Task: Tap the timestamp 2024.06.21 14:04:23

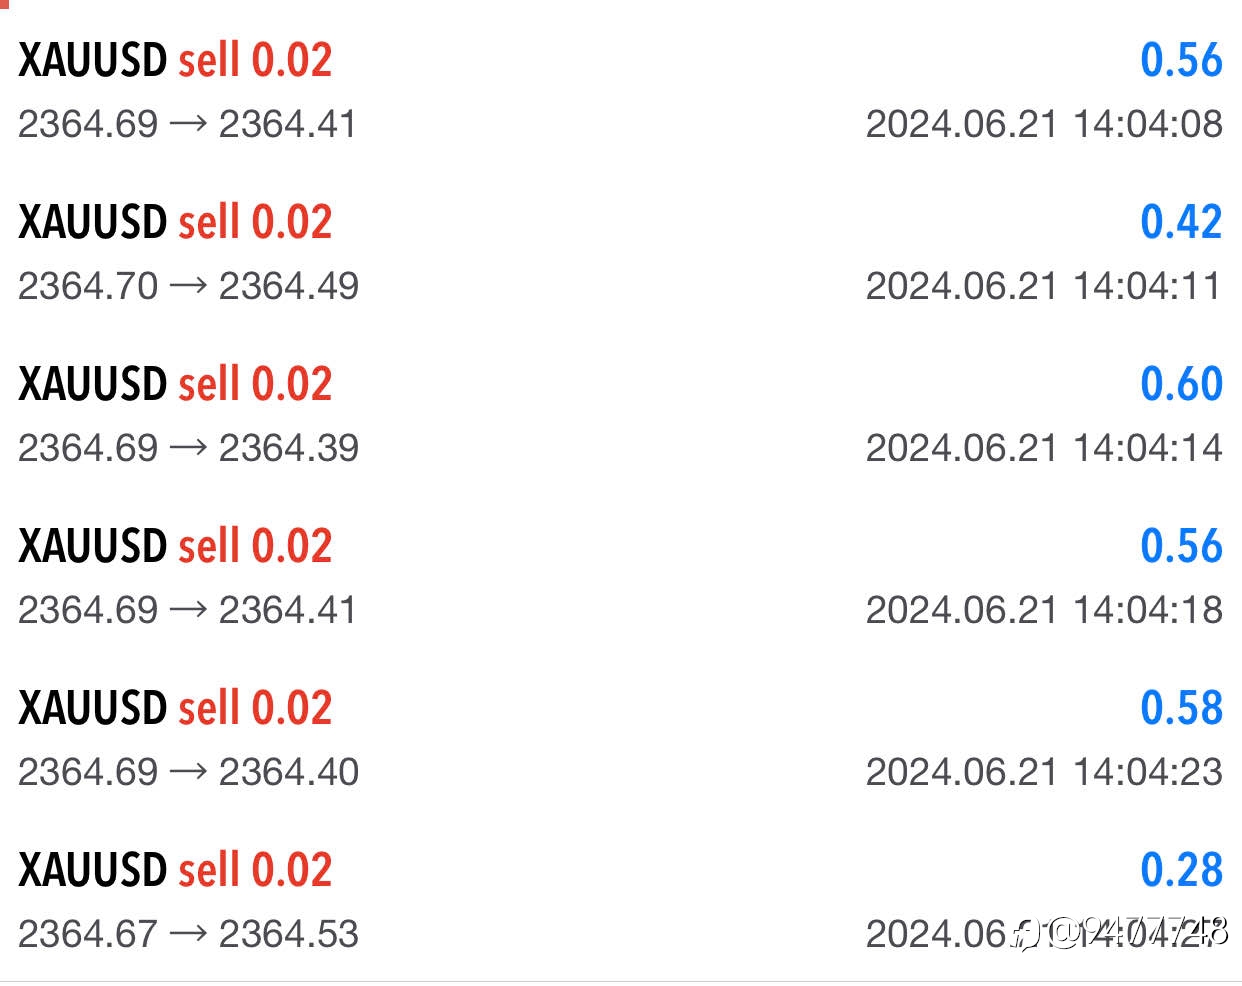Action: coord(1044,772)
